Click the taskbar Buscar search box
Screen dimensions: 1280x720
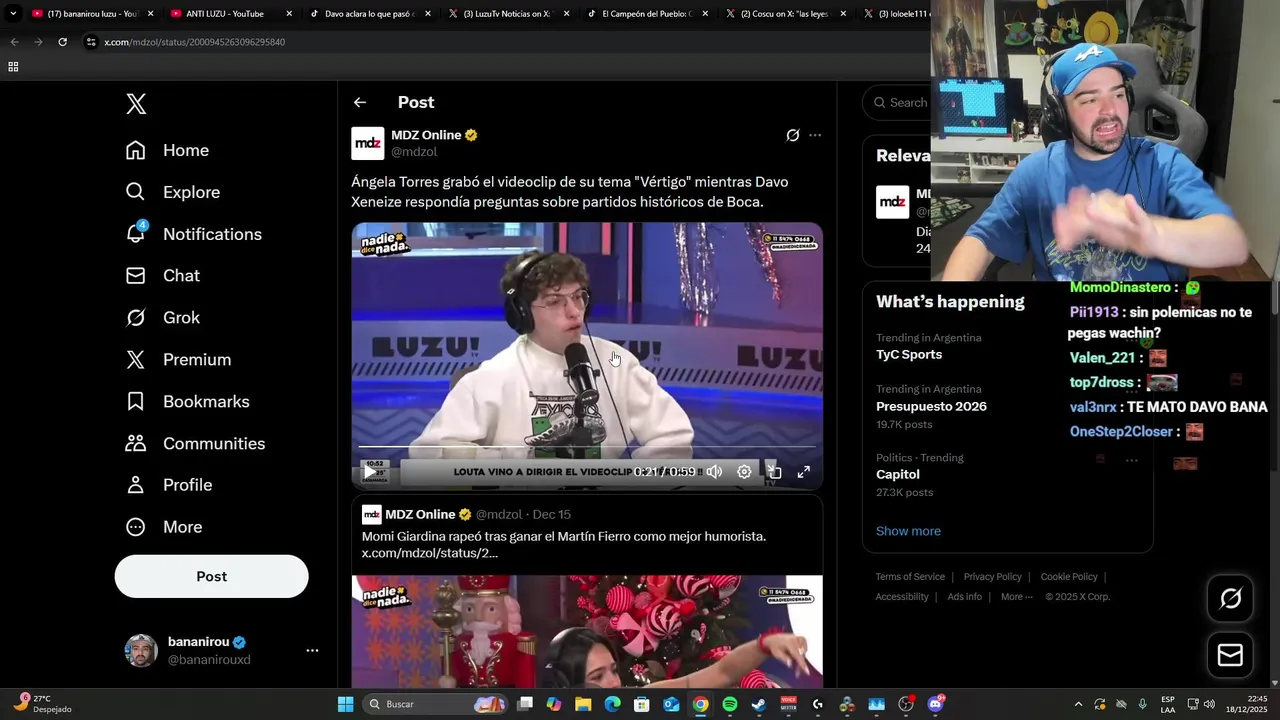tap(435, 704)
